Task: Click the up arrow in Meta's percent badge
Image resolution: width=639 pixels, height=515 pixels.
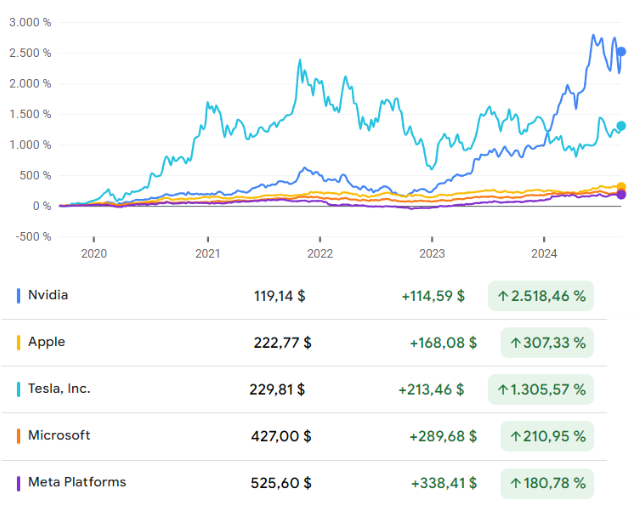Action: click(x=516, y=483)
